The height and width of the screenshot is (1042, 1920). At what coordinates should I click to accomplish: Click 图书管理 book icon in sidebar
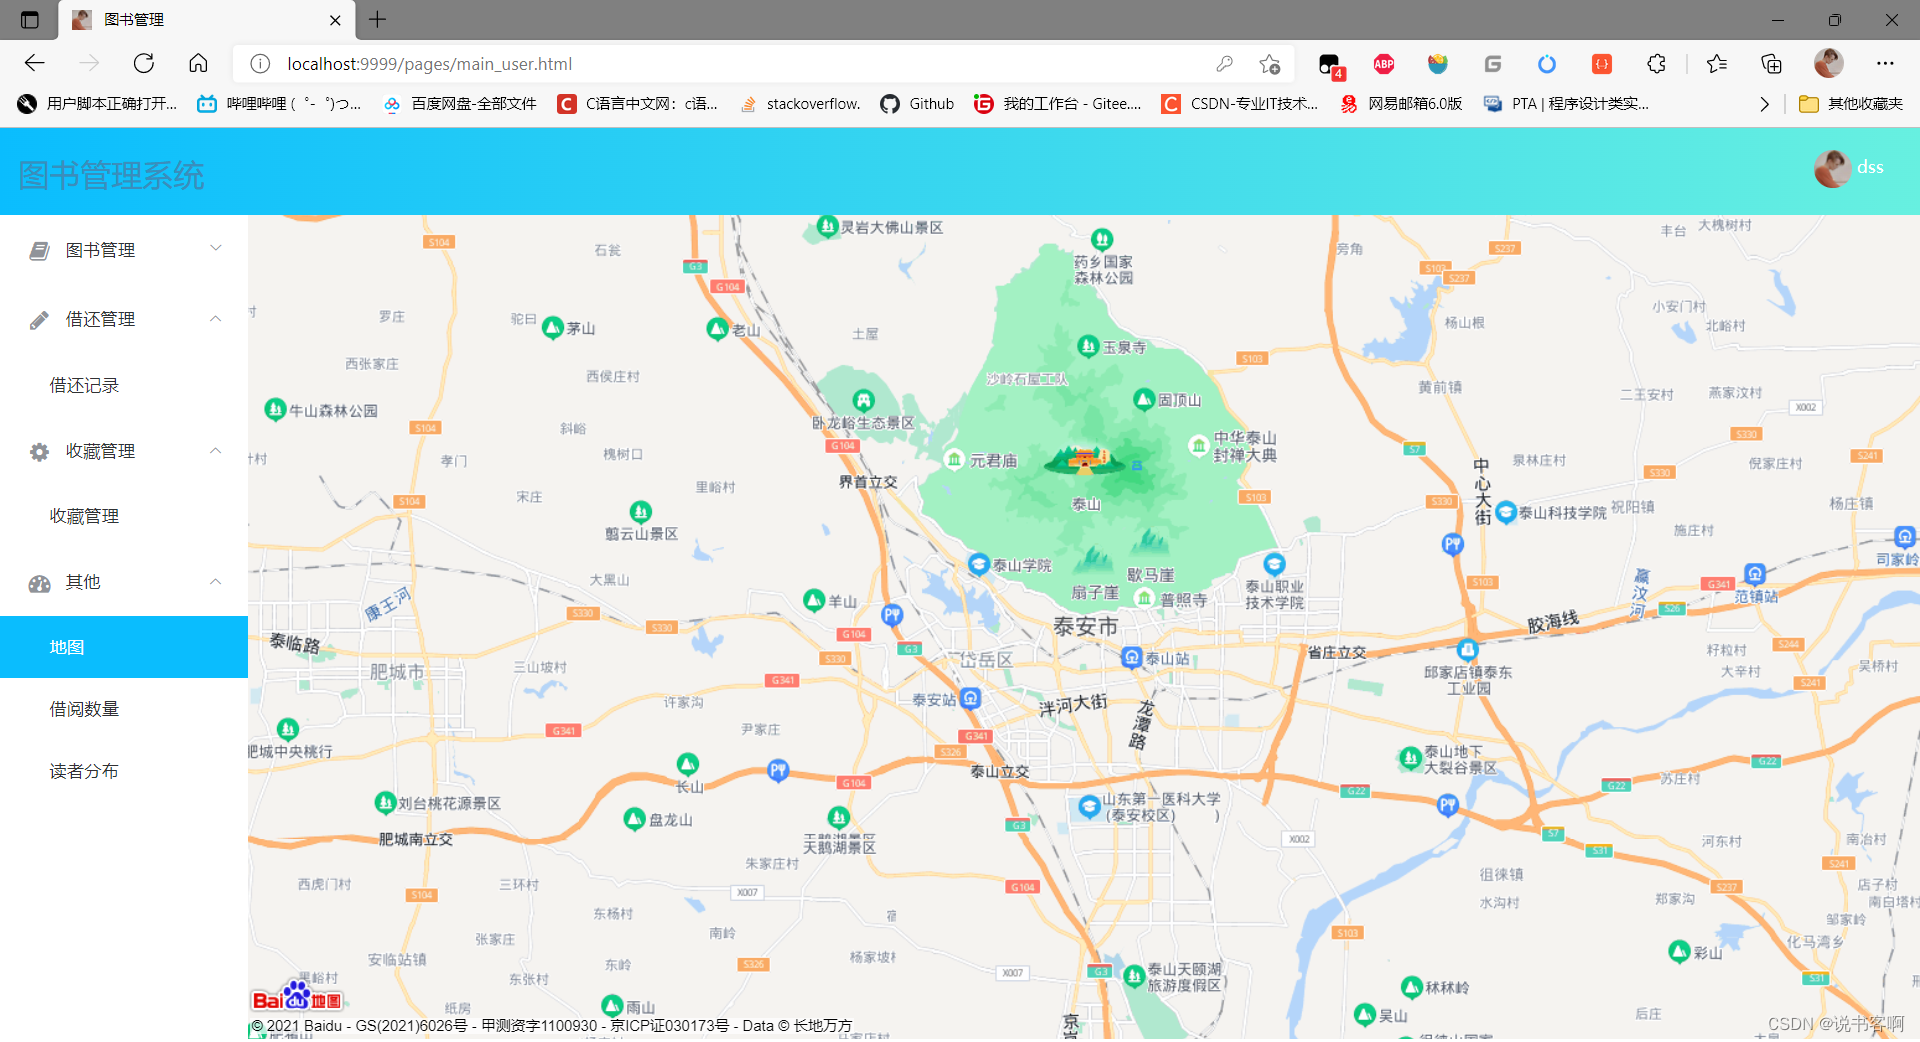[39, 251]
